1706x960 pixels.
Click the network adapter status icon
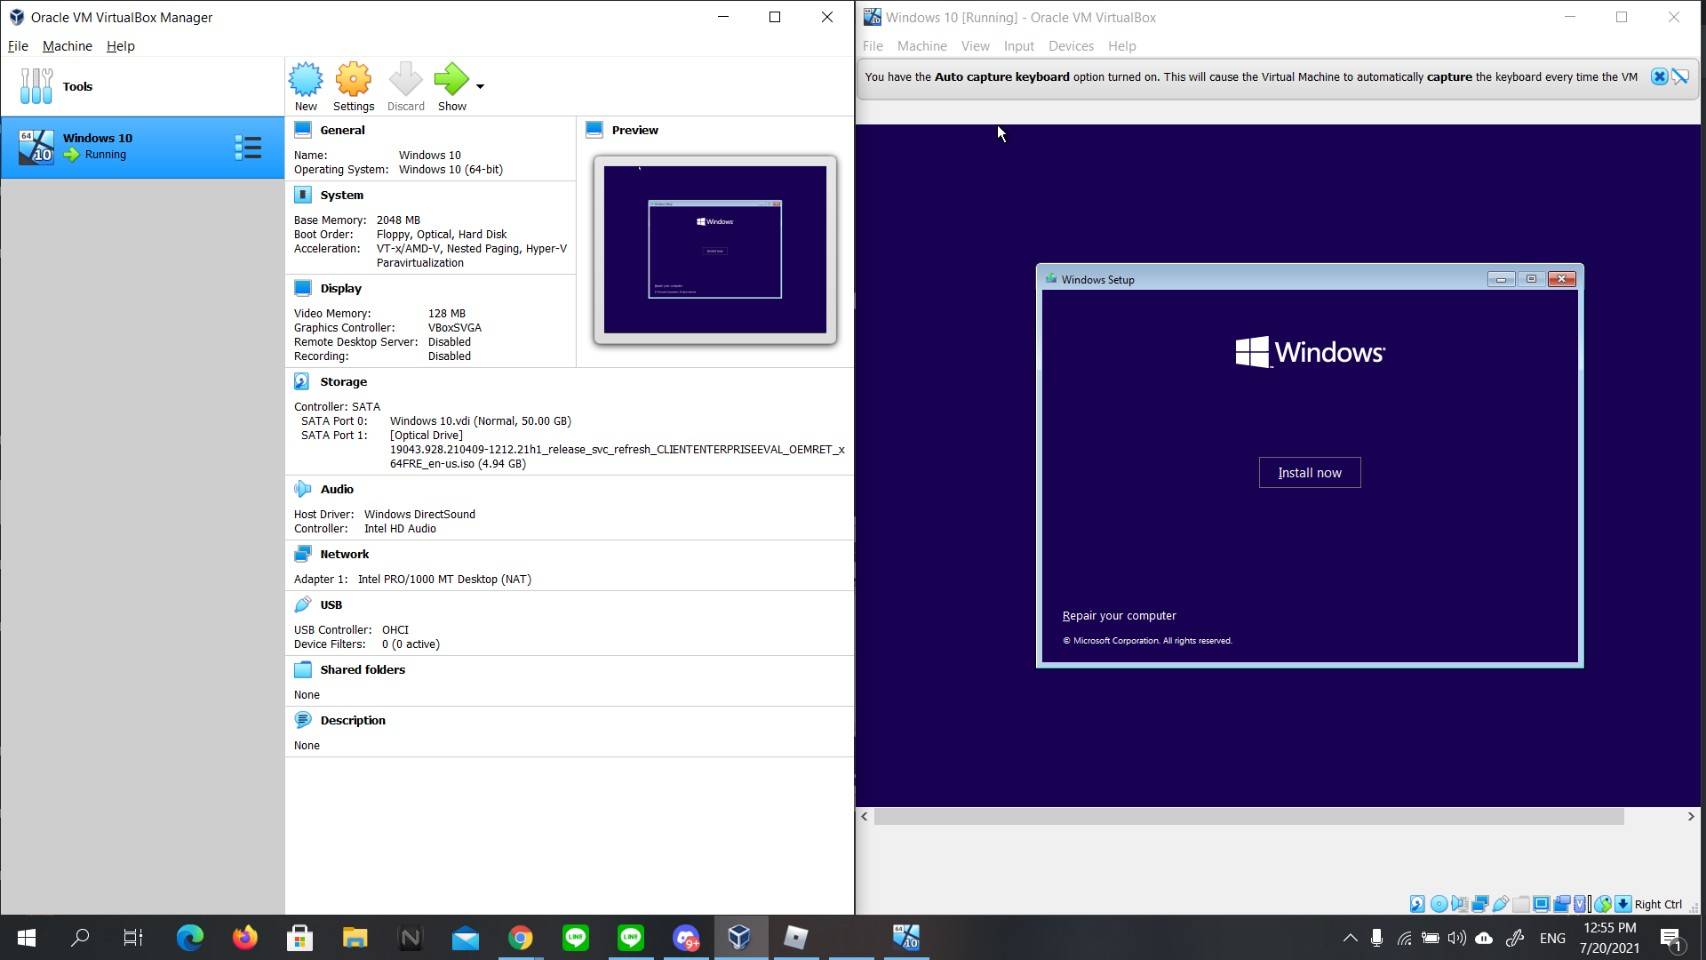click(x=1480, y=904)
